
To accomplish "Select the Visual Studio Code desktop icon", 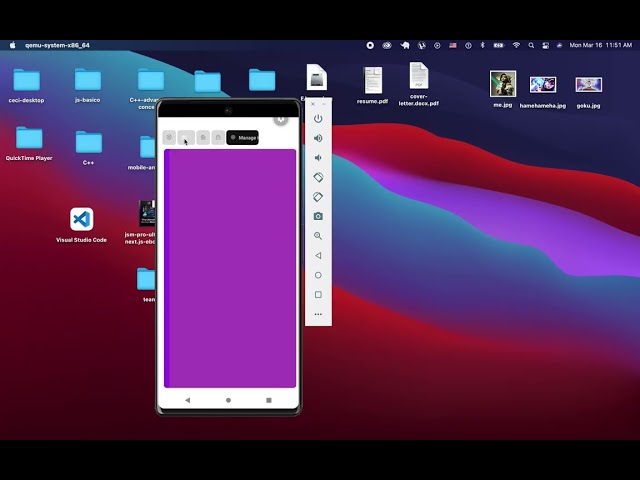I will [82, 225].
